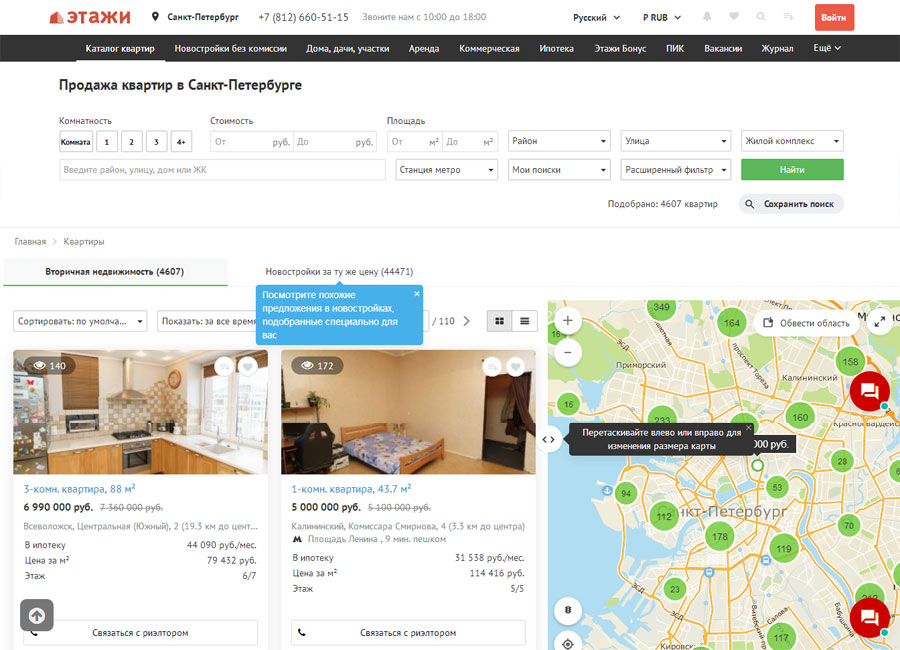Open favorites heart icon in header
This screenshot has width=900, height=650.
coord(734,17)
